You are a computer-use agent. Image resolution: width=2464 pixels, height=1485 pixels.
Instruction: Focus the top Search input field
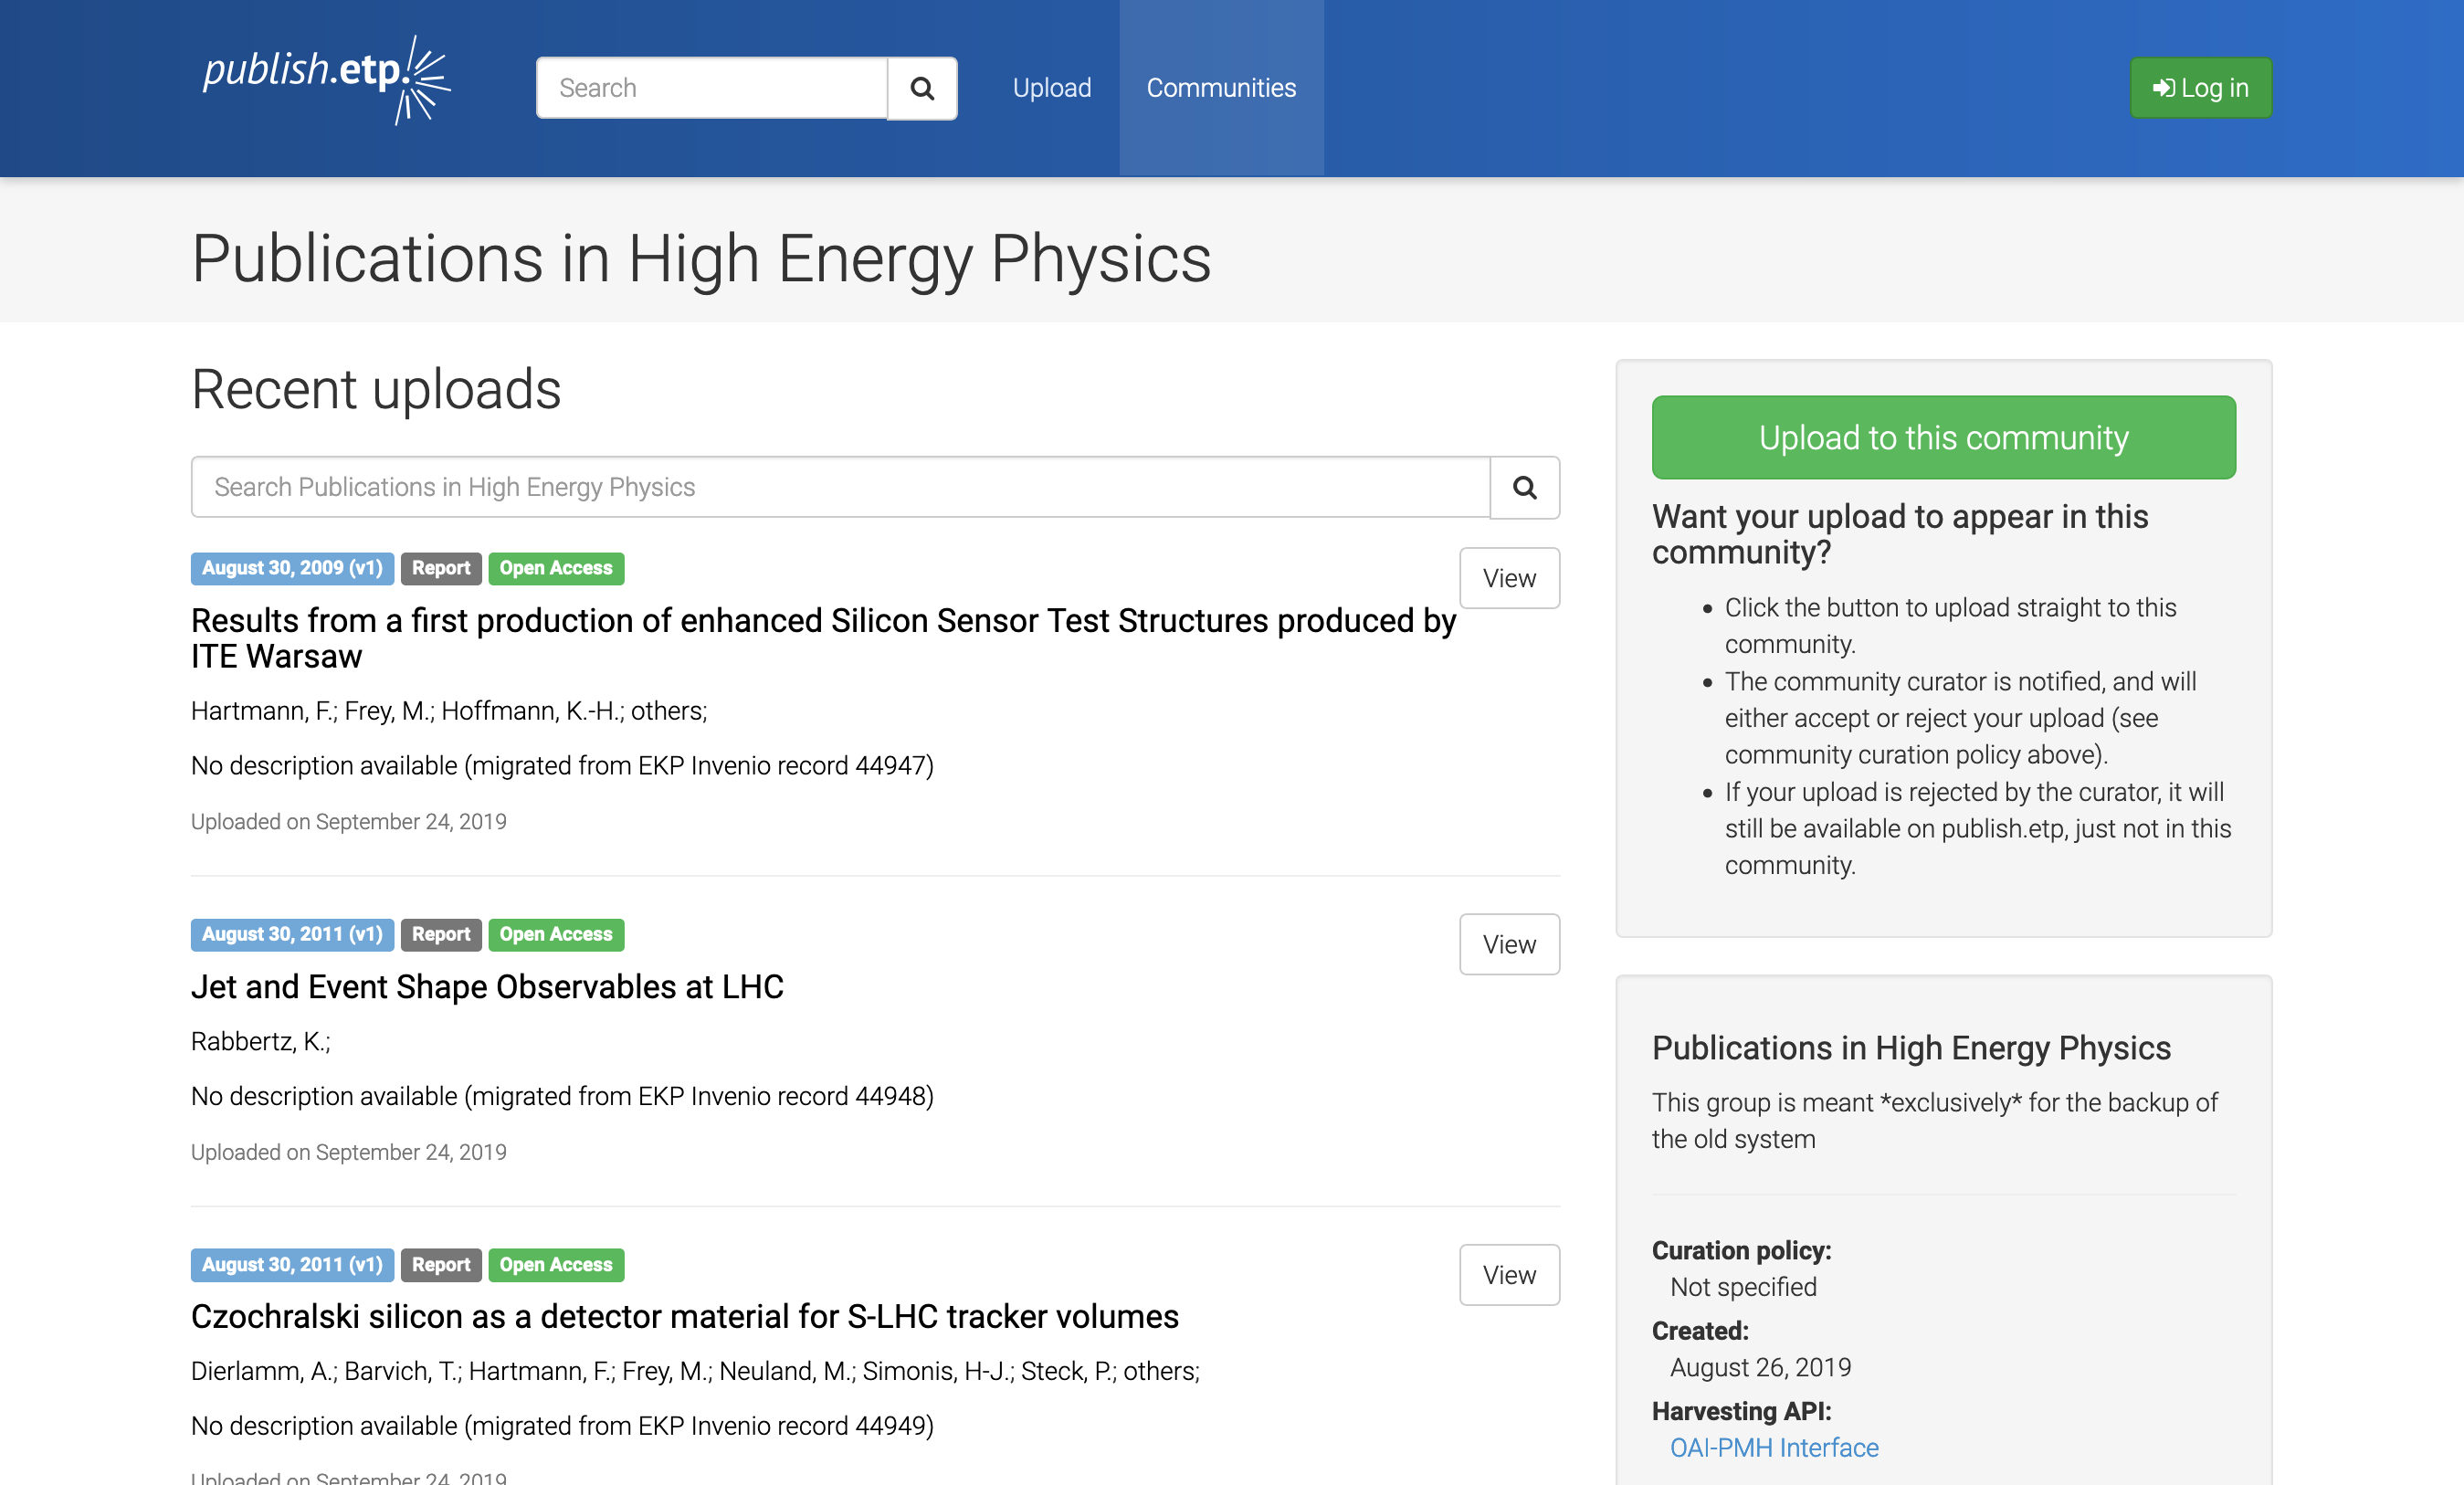712,88
